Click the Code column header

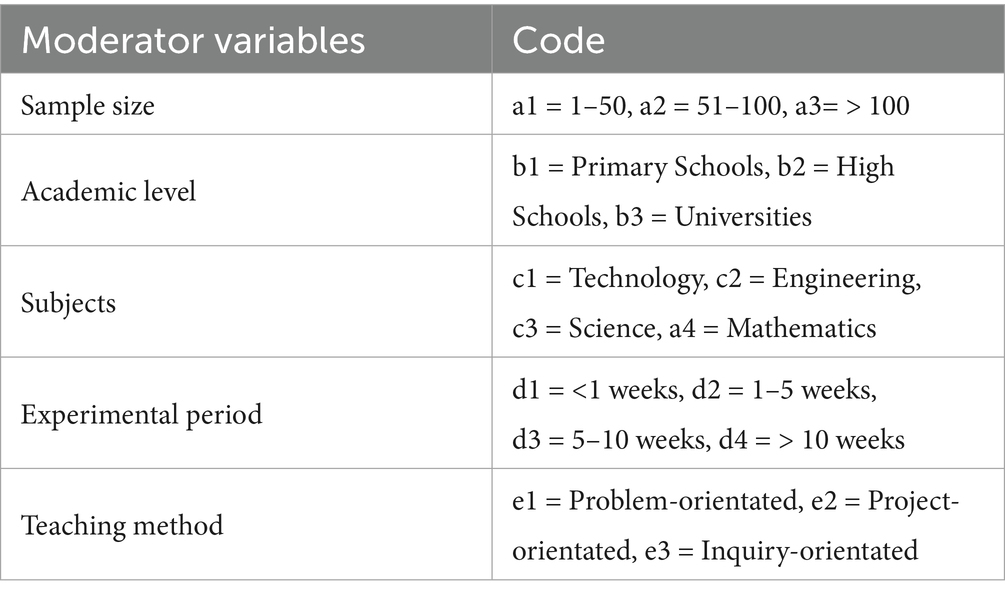click(558, 40)
